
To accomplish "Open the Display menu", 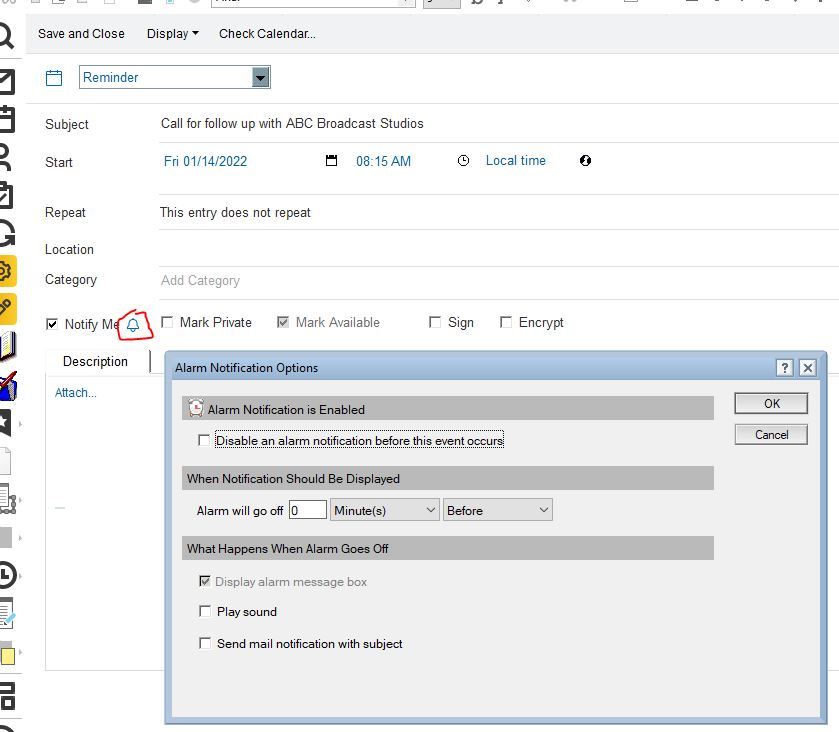I will pos(172,34).
